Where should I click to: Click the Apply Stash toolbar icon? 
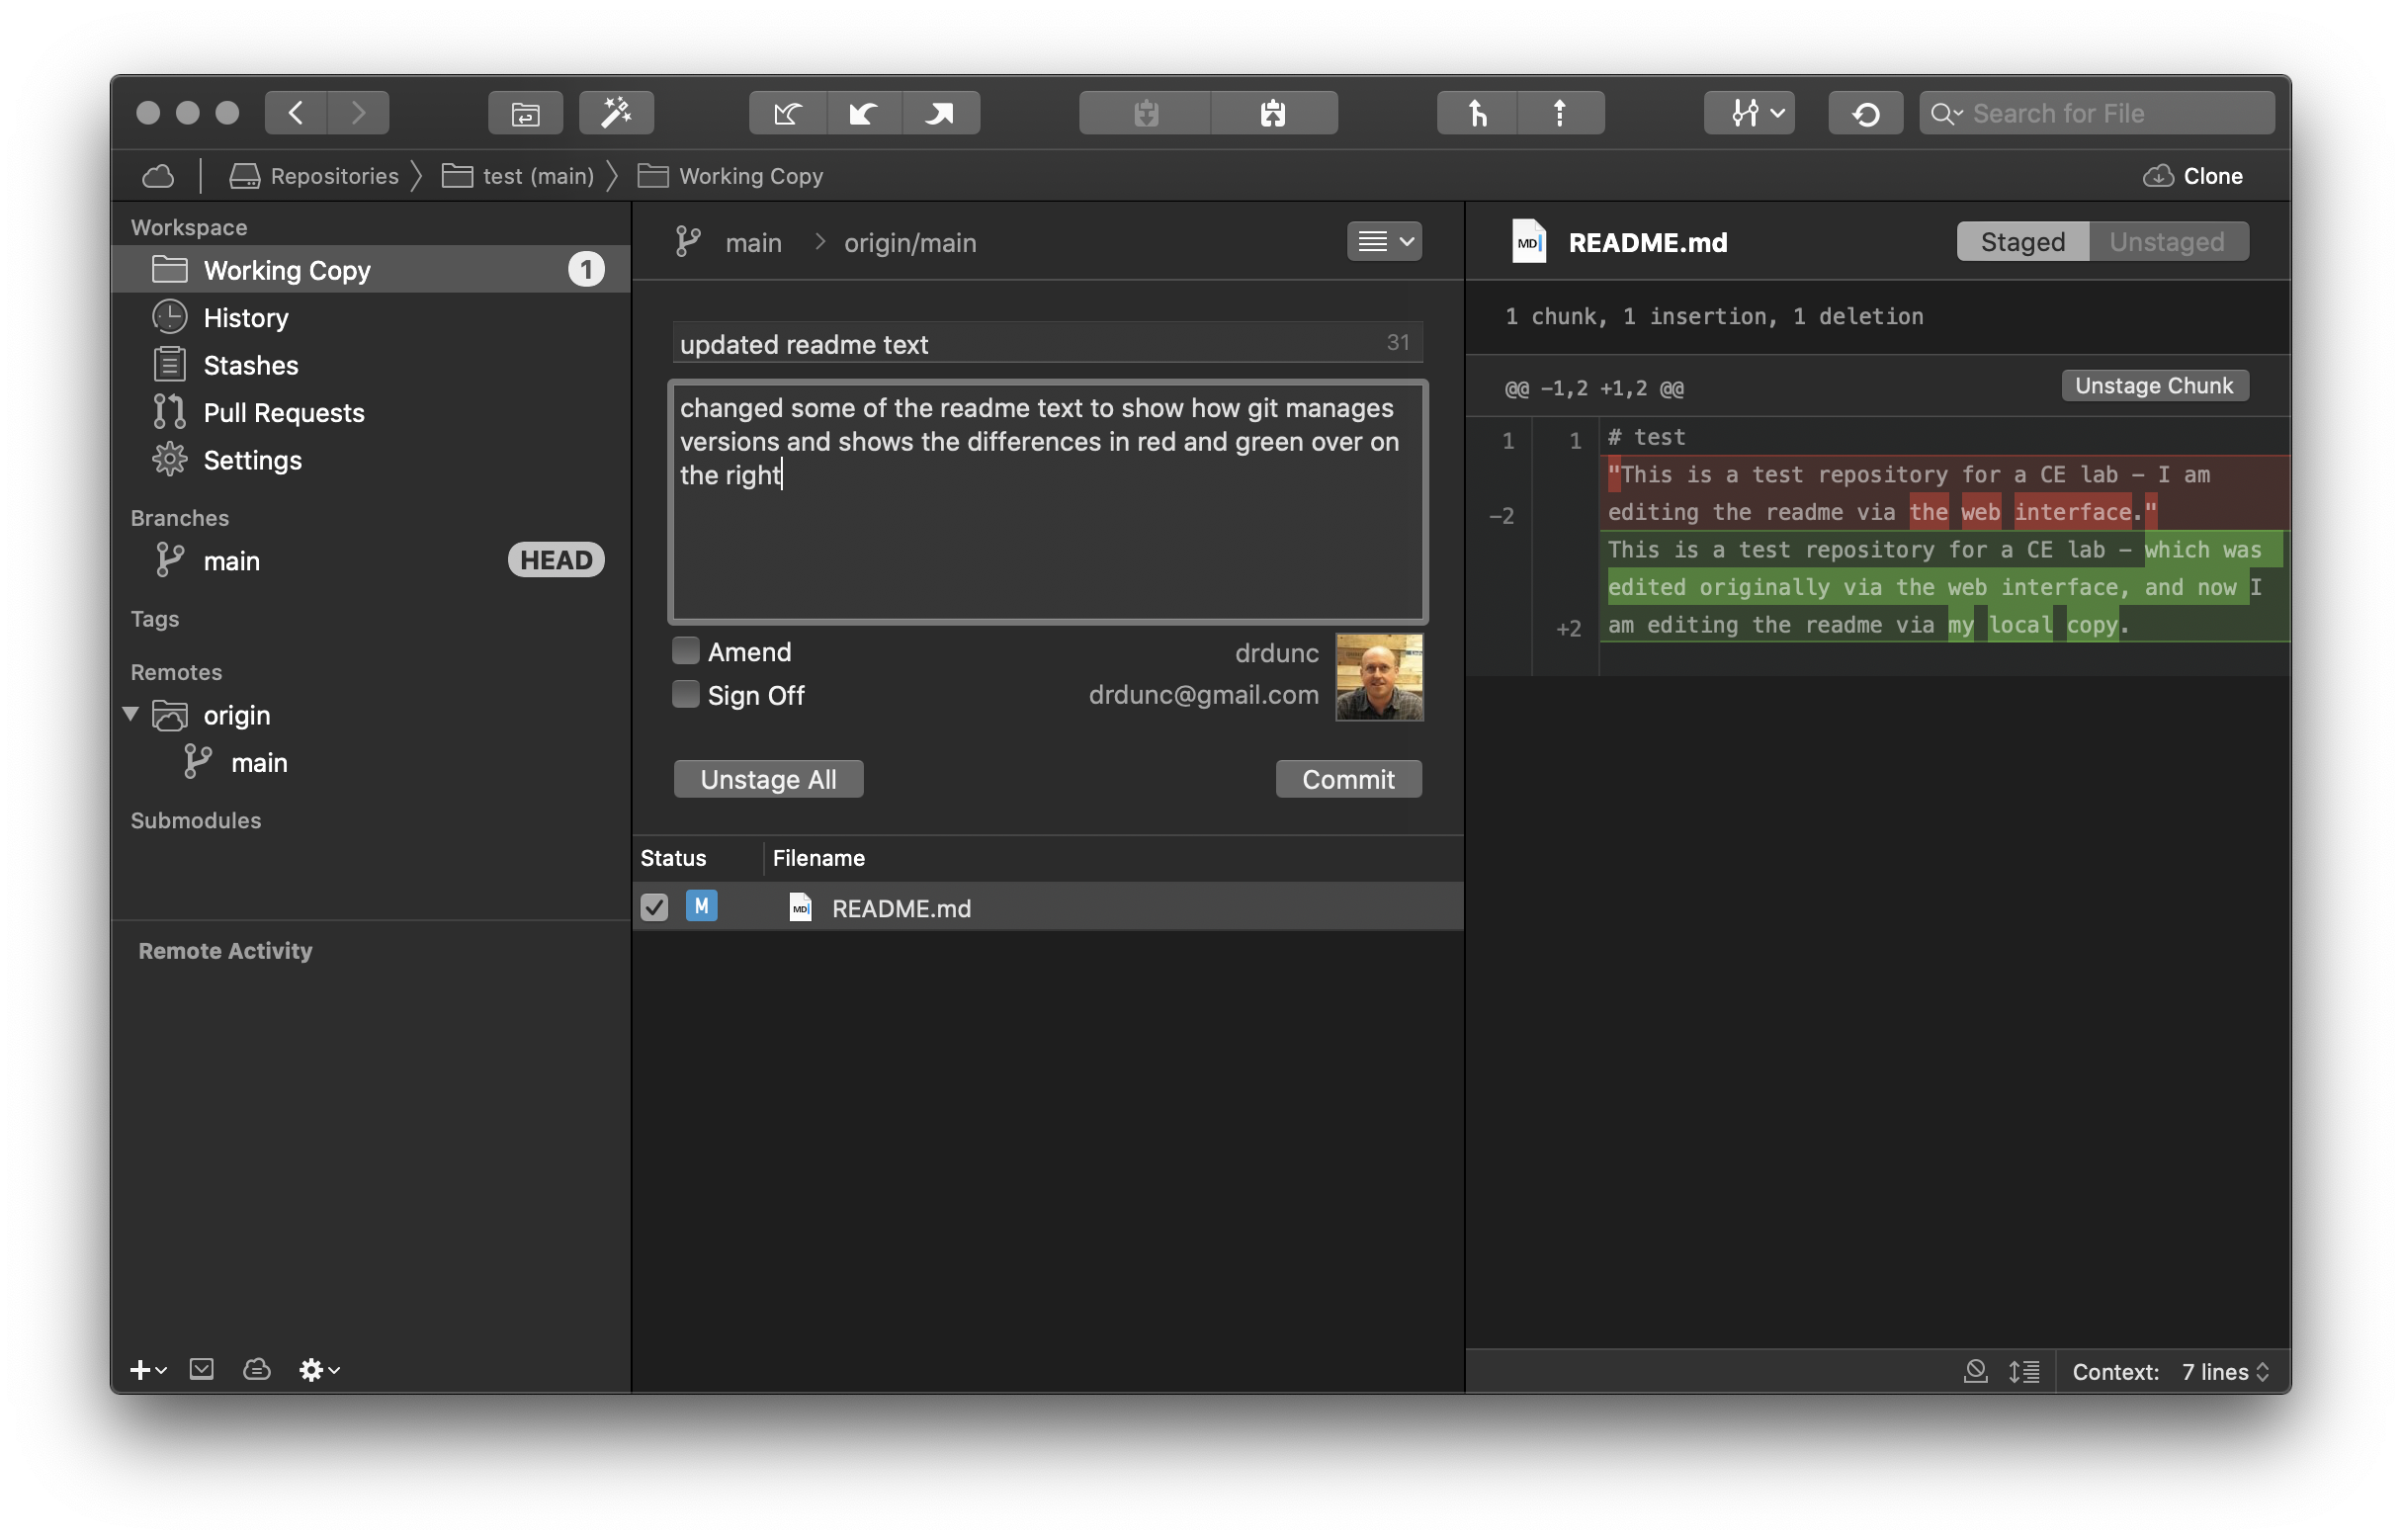point(1273,113)
